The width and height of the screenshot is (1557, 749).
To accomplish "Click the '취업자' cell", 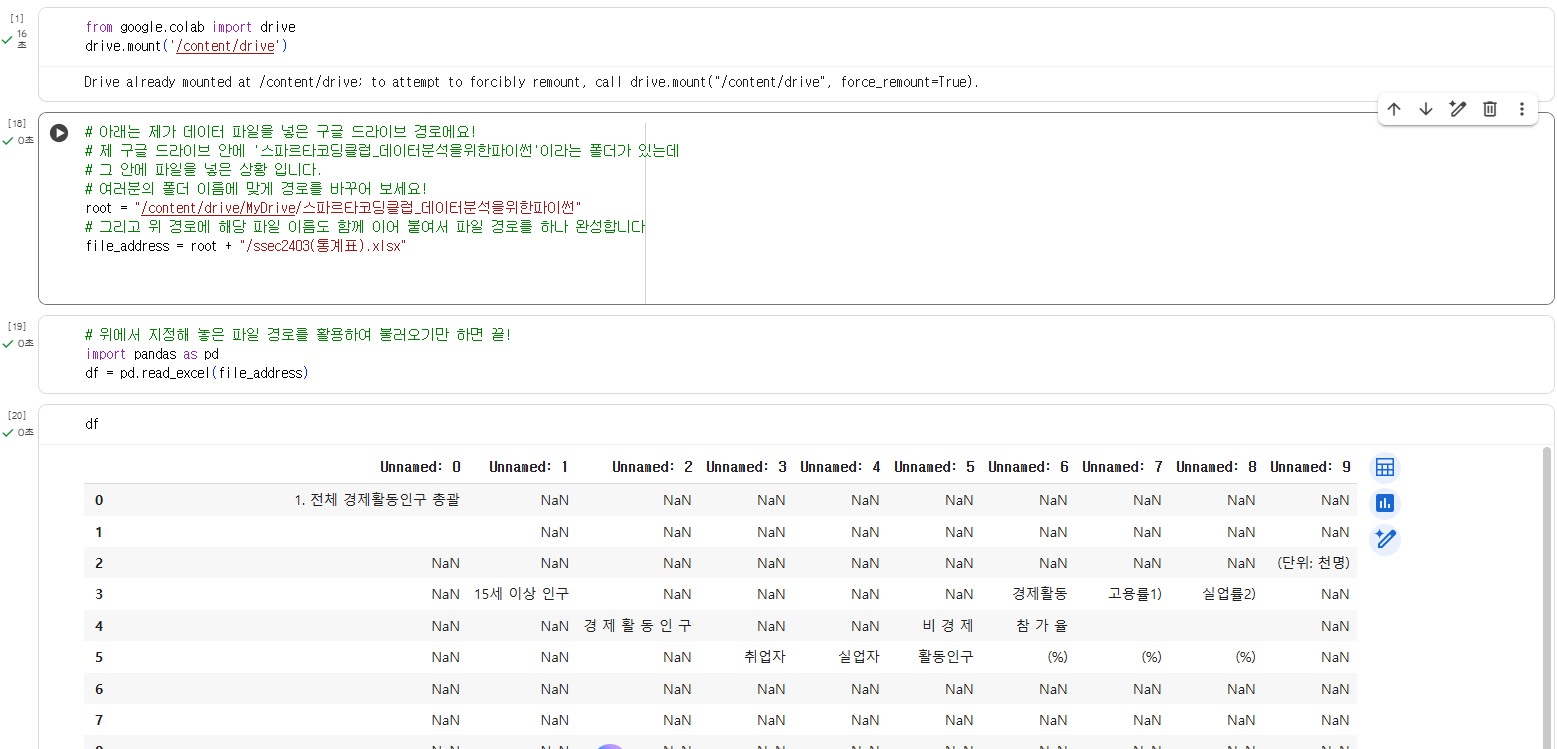I will pyautogui.click(x=765, y=657).
